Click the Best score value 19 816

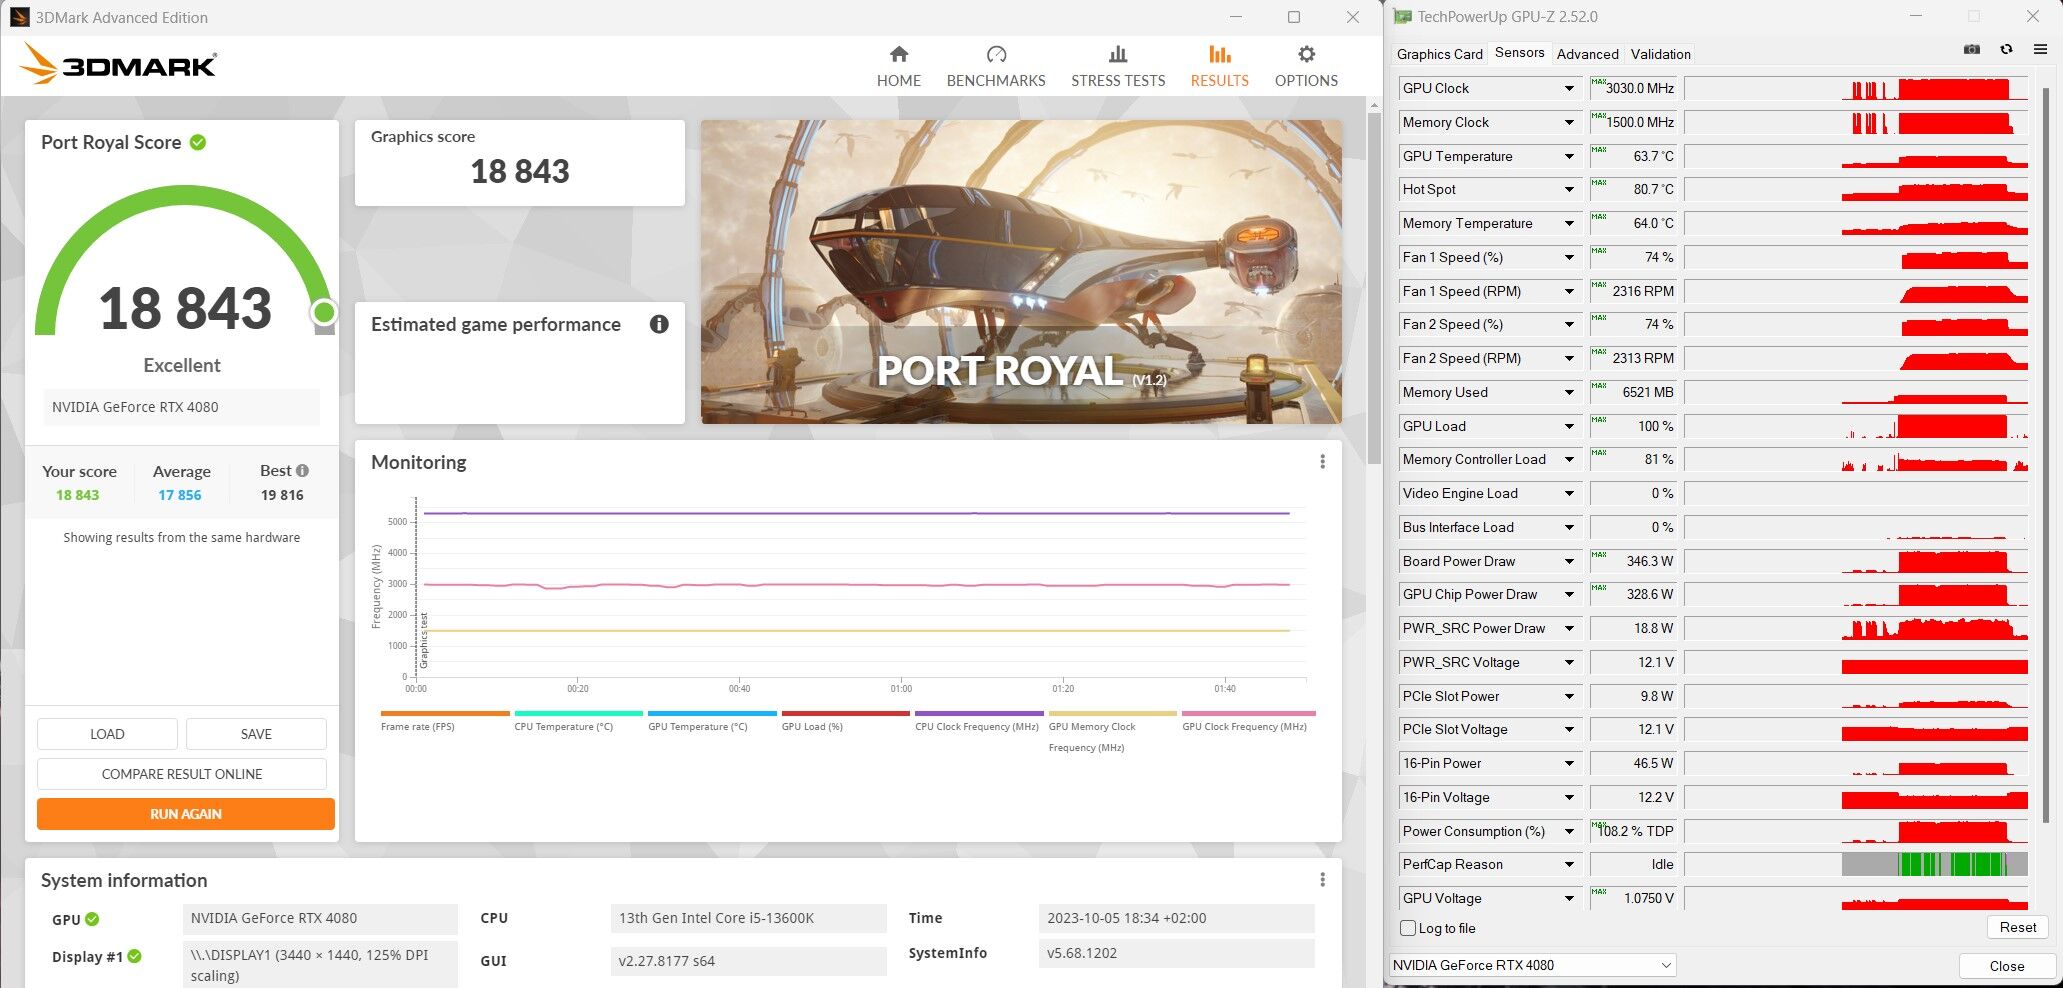click(x=282, y=495)
